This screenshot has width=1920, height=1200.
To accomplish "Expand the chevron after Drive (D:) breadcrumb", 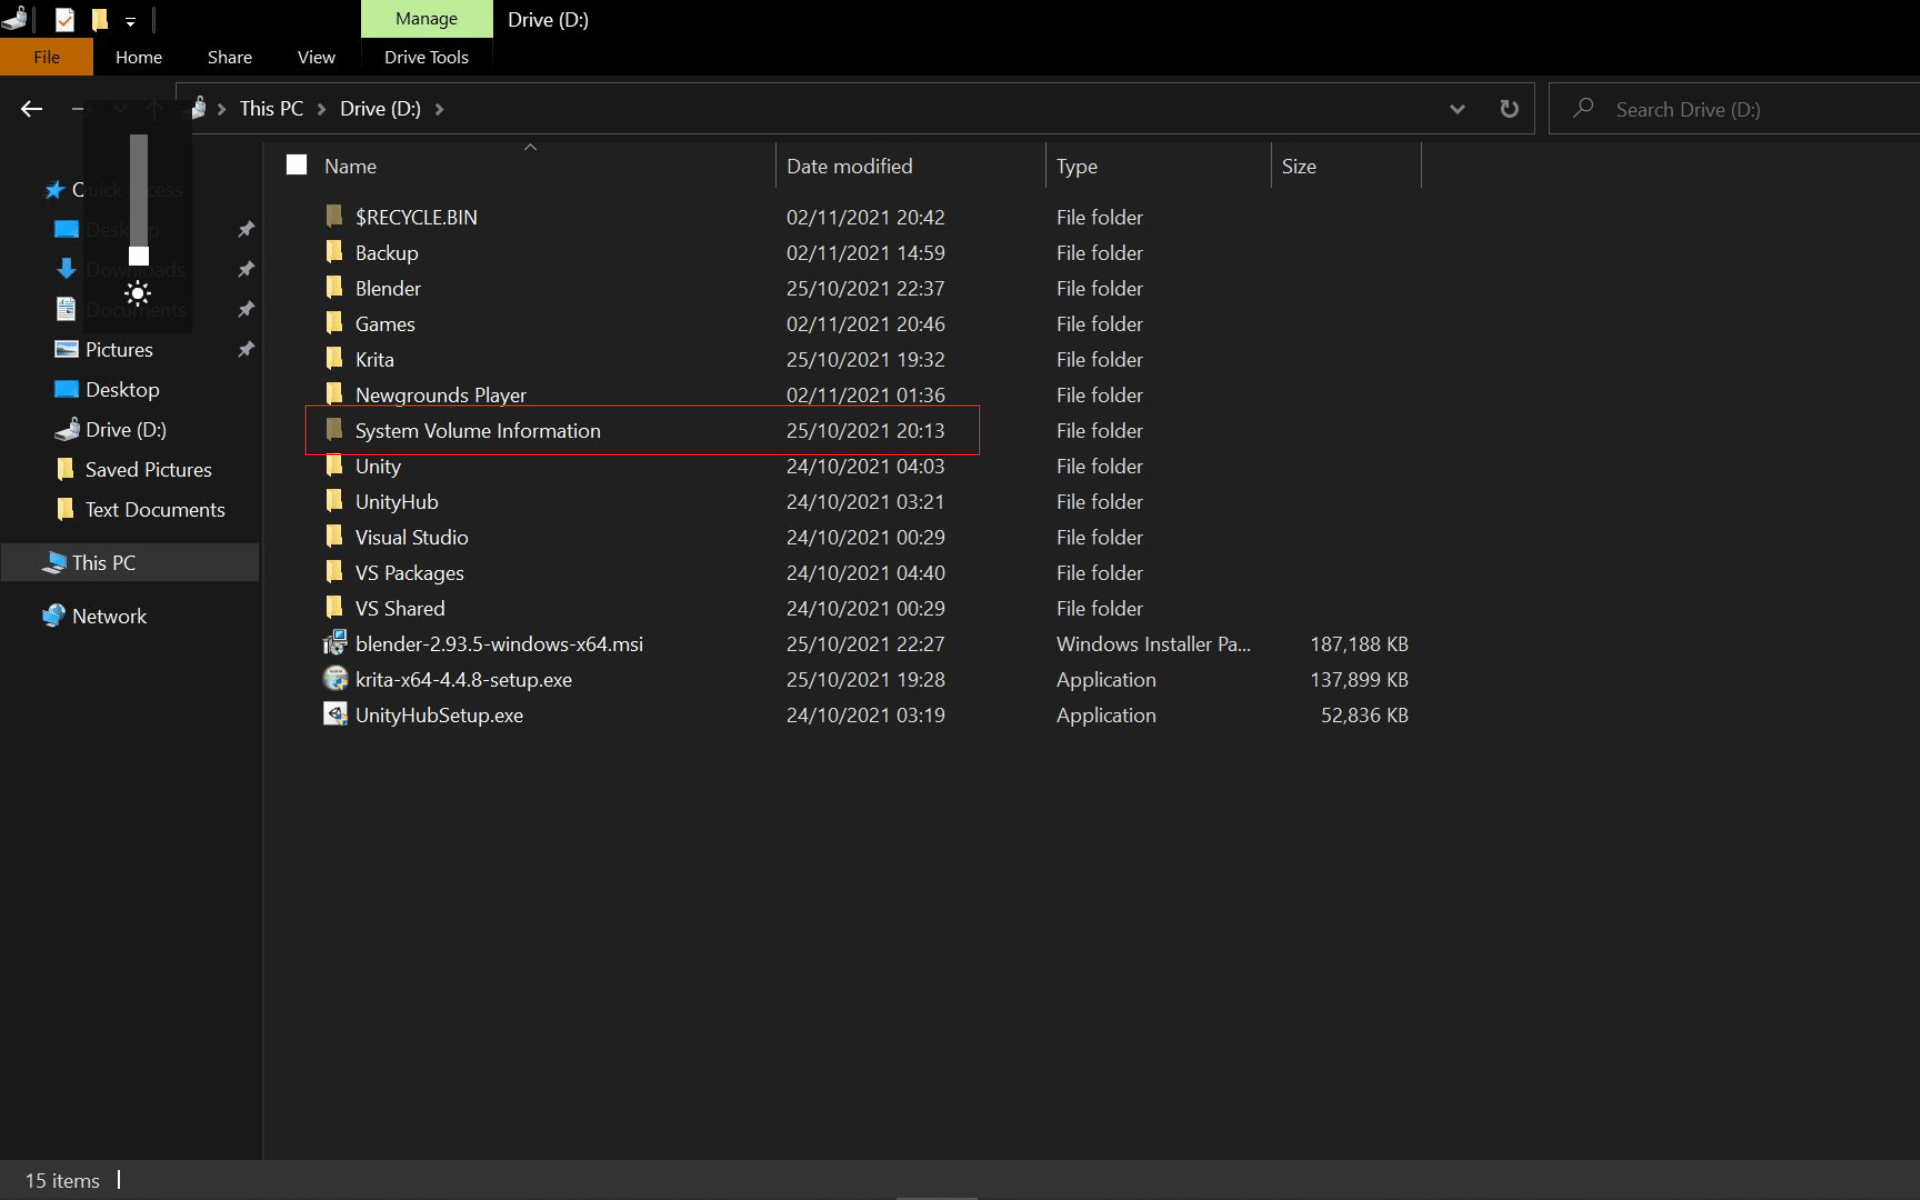I will [x=439, y=109].
